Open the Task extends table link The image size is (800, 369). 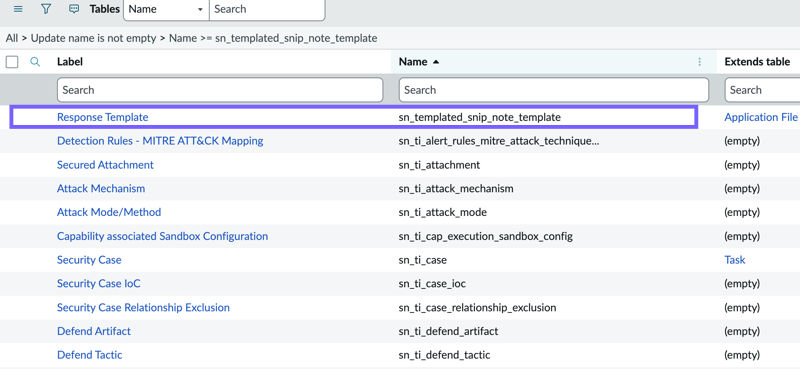coord(735,260)
